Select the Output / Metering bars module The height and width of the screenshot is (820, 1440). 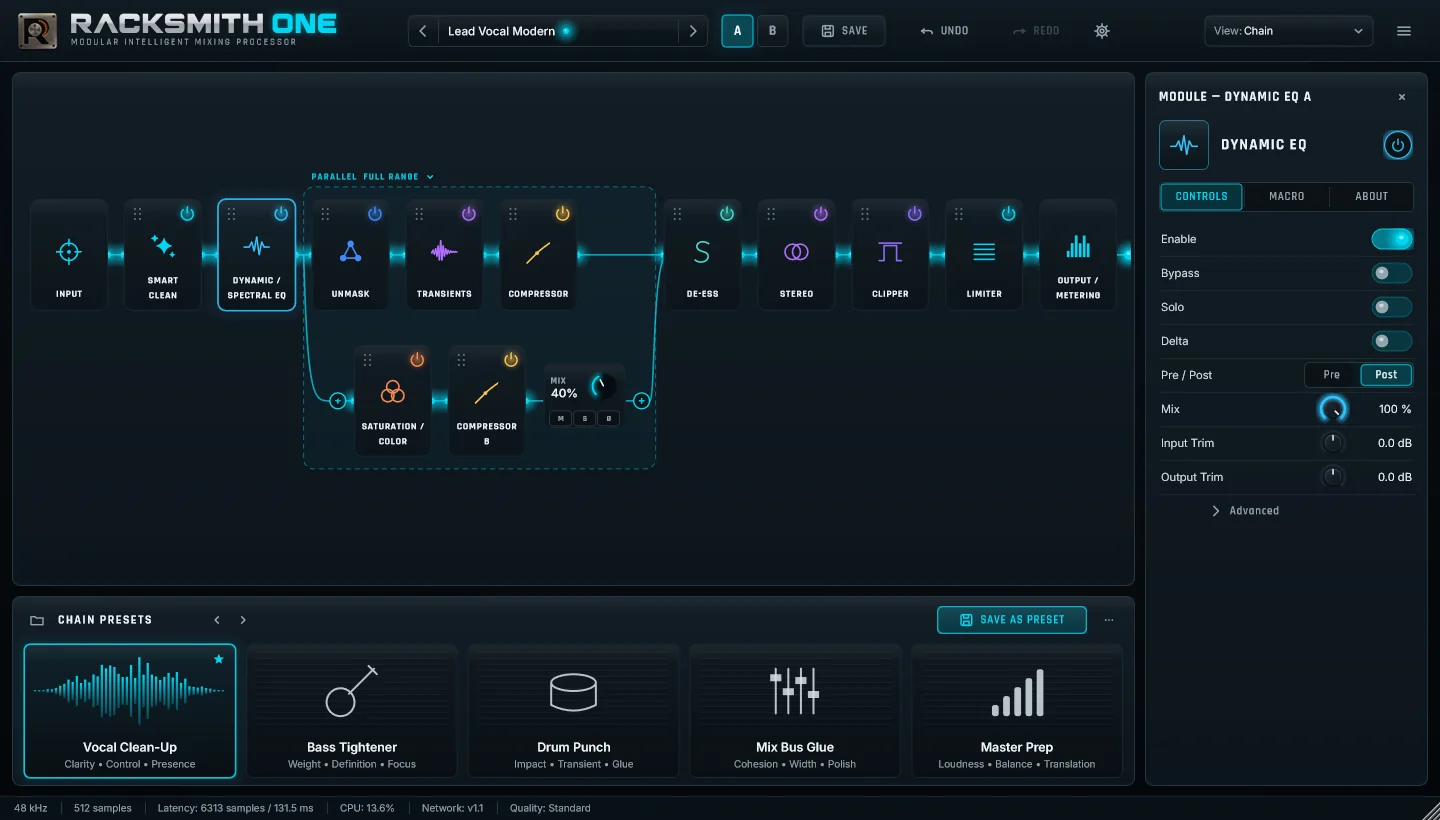(1078, 254)
